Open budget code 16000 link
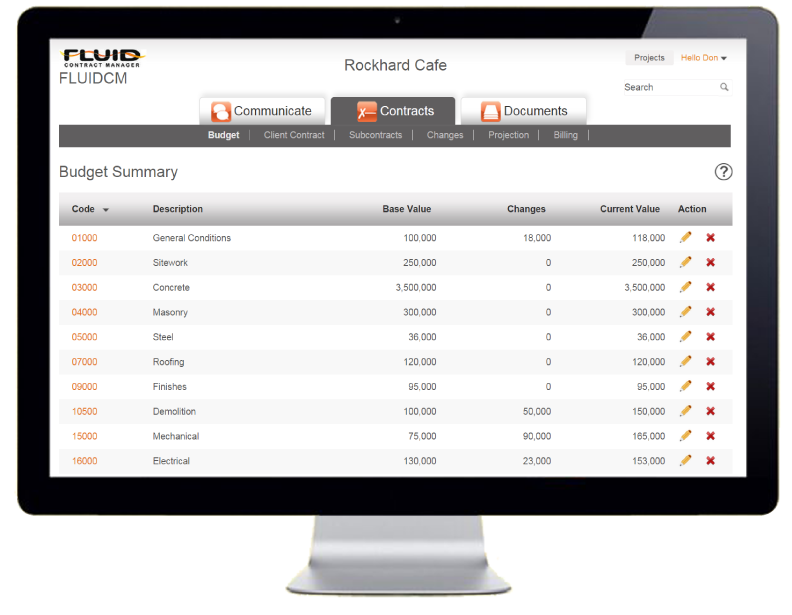The image size is (792, 615). [x=84, y=460]
